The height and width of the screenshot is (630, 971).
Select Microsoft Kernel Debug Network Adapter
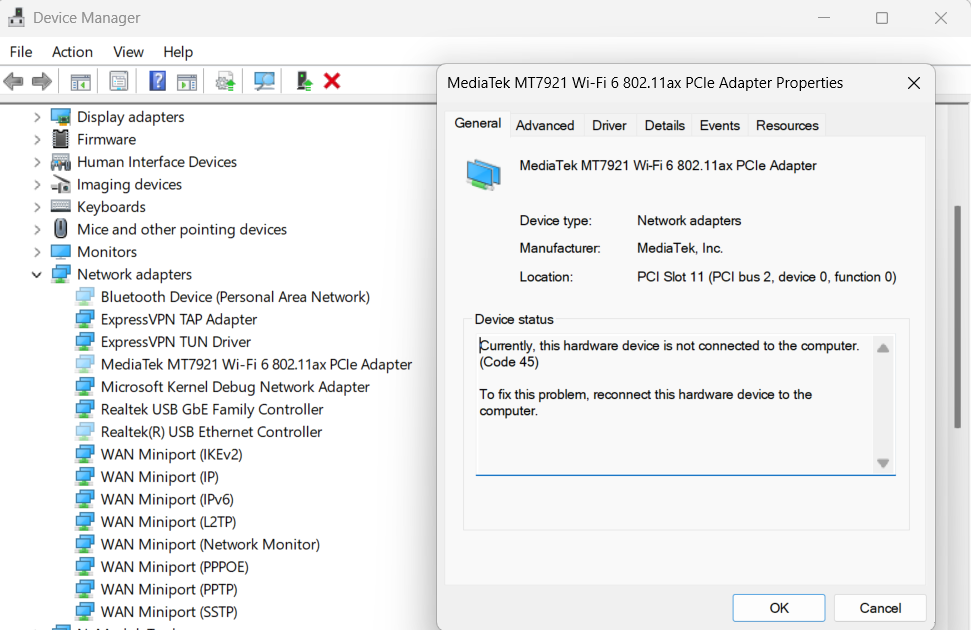tap(235, 387)
